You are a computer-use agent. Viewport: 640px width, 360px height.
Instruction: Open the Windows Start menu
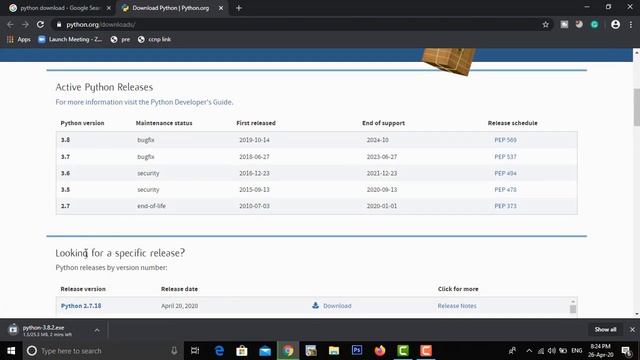point(11,351)
